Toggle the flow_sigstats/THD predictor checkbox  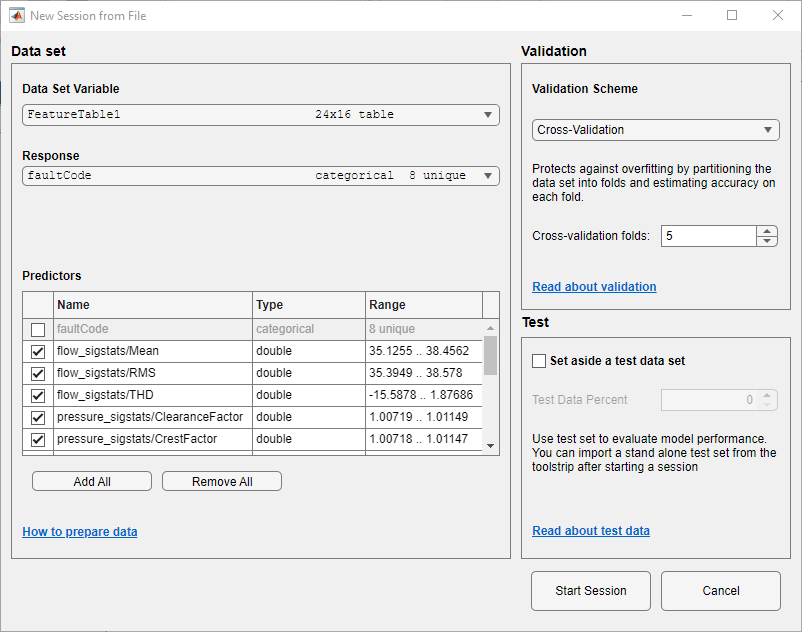(x=38, y=395)
